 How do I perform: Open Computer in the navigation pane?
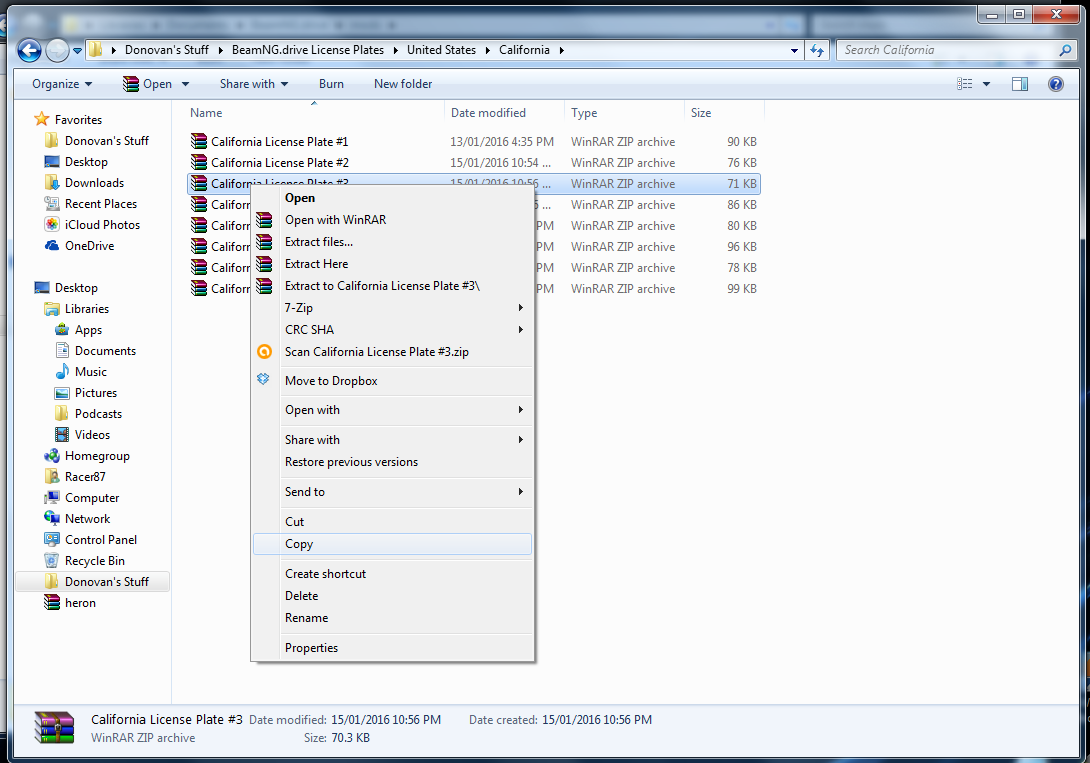coord(92,498)
